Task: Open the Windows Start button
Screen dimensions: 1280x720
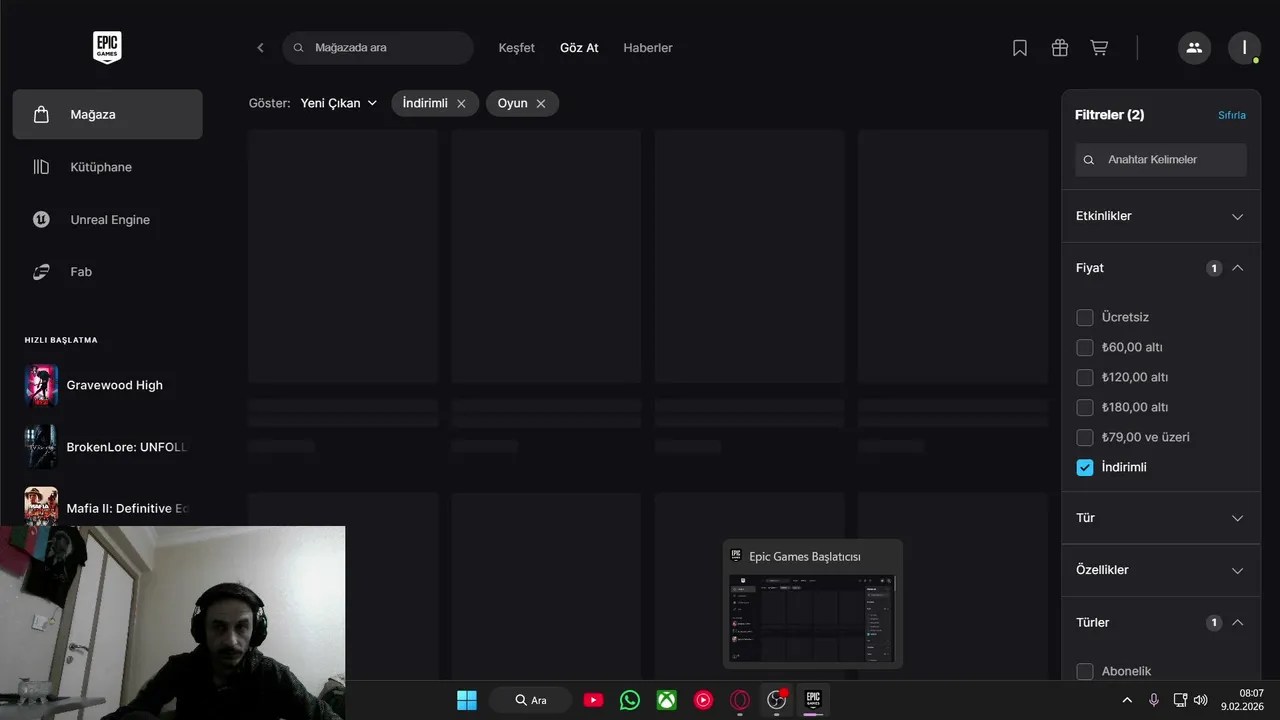Action: point(467,700)
